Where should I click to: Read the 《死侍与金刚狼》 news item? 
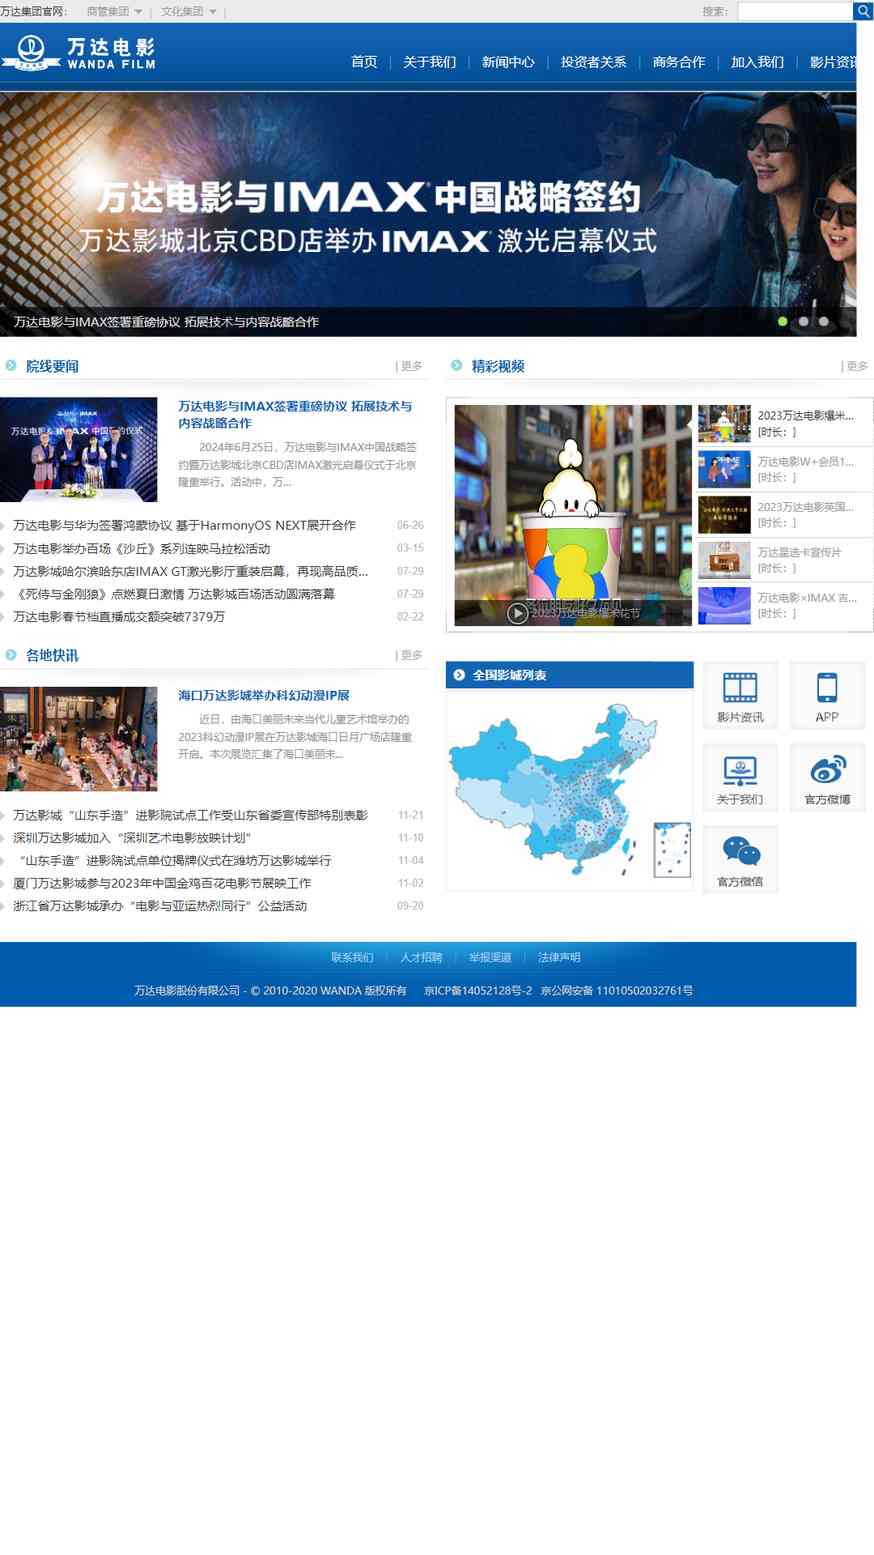click(x=174, y=594)
